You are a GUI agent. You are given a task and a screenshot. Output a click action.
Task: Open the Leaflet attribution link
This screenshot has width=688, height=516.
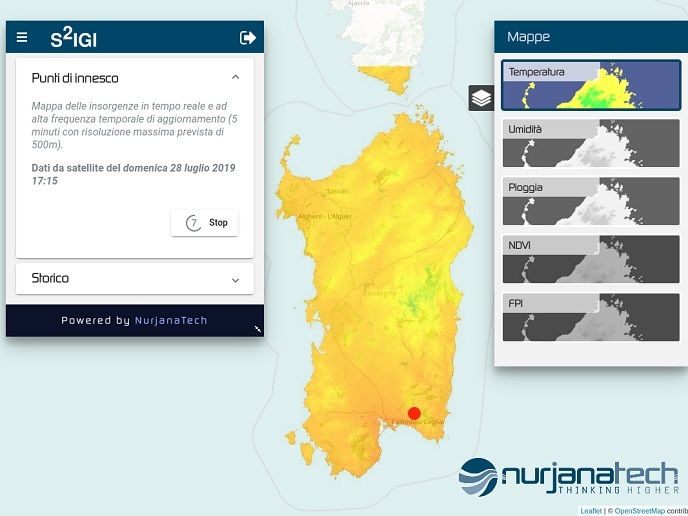(x=591, y=511)
